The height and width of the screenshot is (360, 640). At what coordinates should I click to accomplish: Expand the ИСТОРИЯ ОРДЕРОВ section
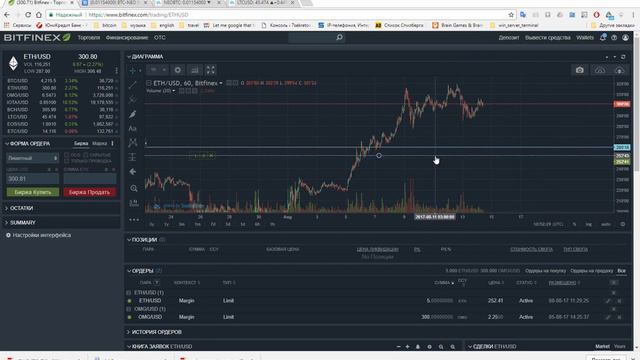coord(129,332)
